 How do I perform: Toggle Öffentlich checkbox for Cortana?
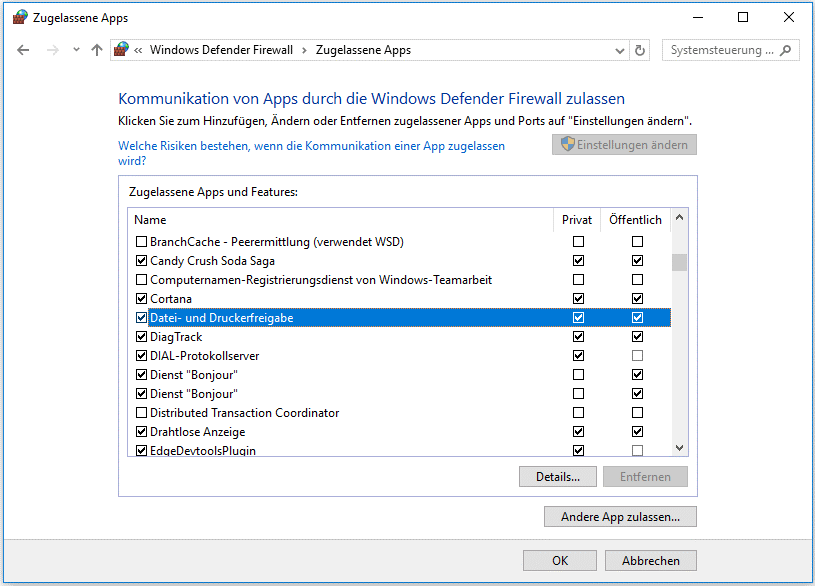click(637, 298)
